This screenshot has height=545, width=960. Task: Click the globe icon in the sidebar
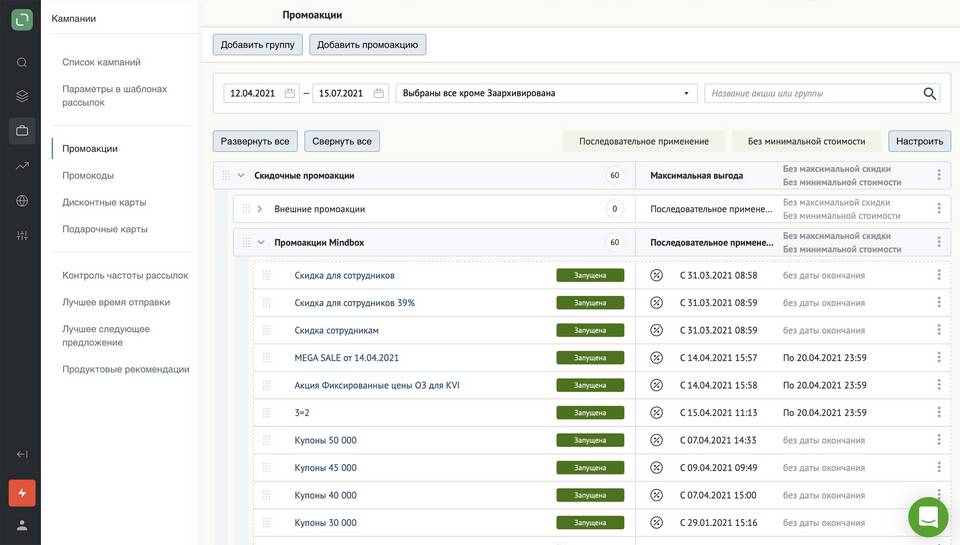[21, 200]
